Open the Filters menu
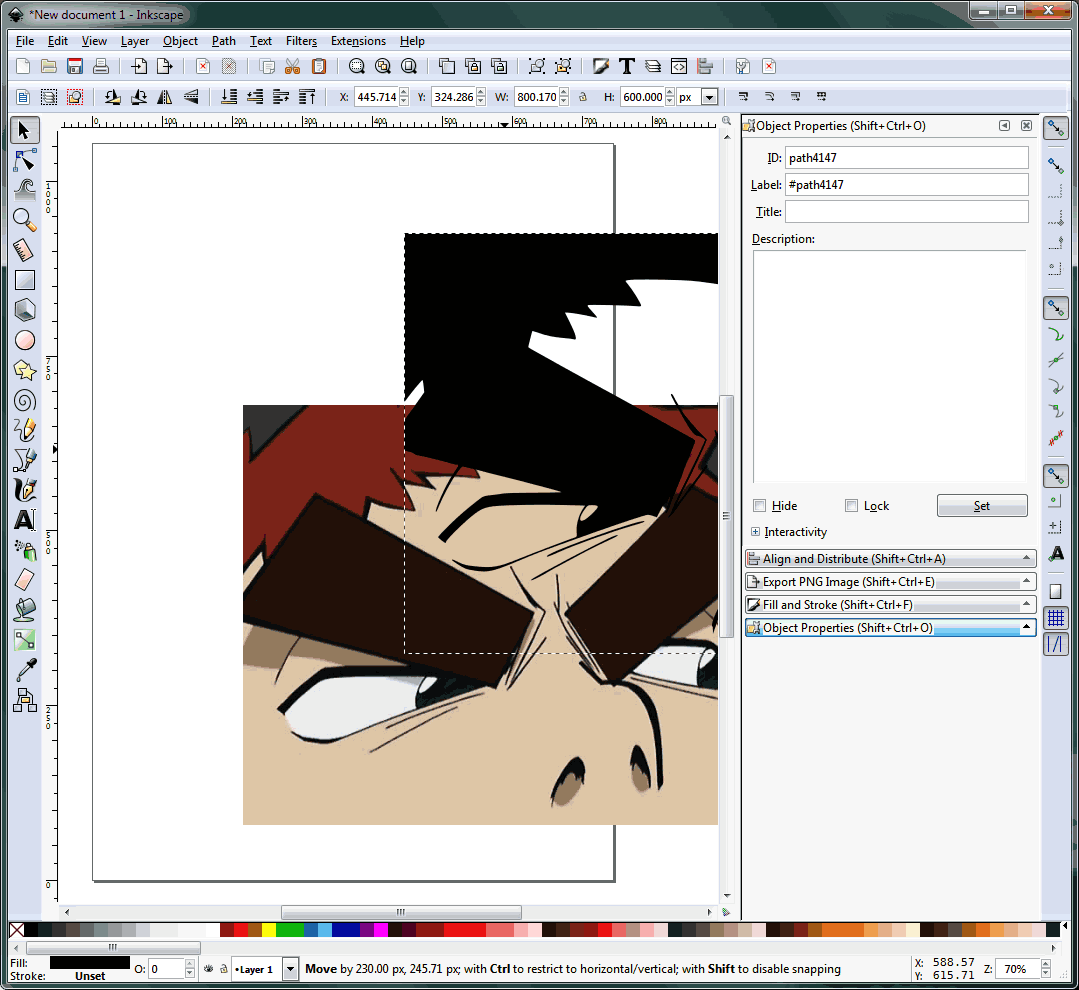 (x=301, y=41)
